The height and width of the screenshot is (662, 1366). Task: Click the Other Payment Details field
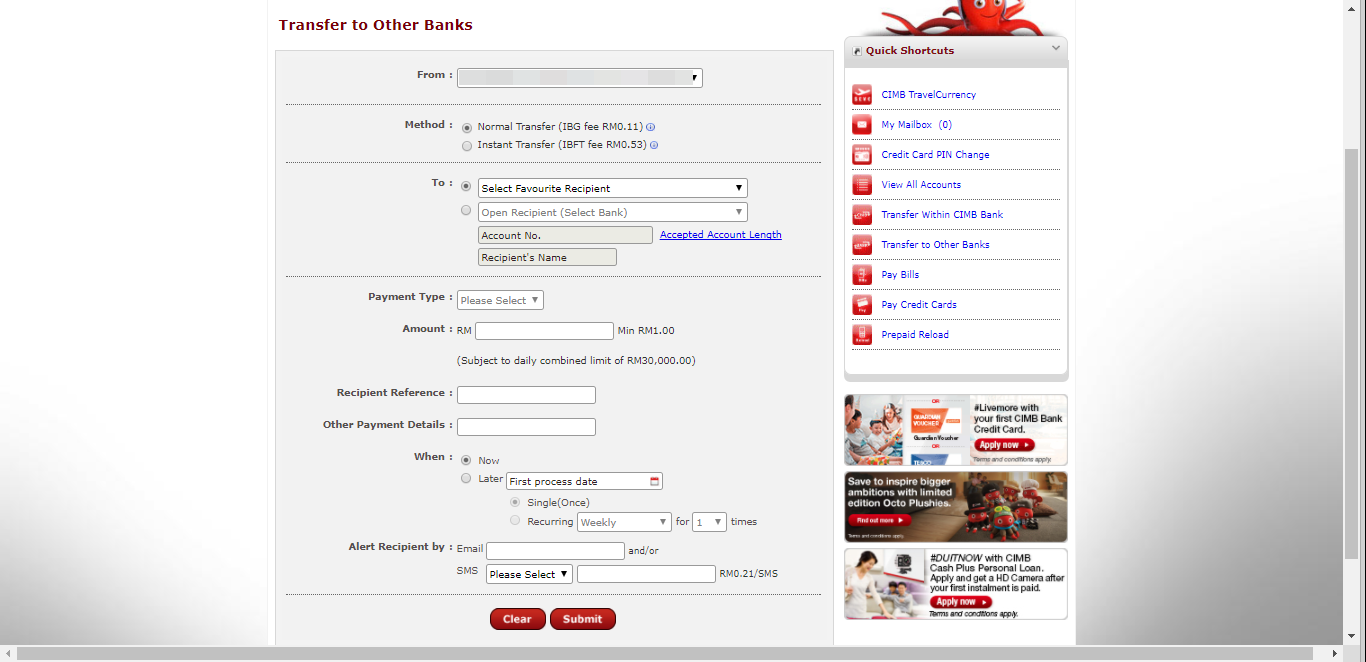[x=526, y=427]
